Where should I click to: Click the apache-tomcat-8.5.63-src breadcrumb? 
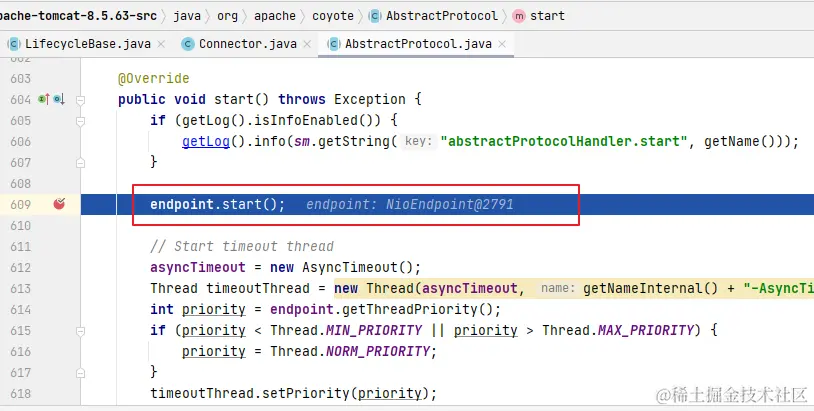point(78,16)
